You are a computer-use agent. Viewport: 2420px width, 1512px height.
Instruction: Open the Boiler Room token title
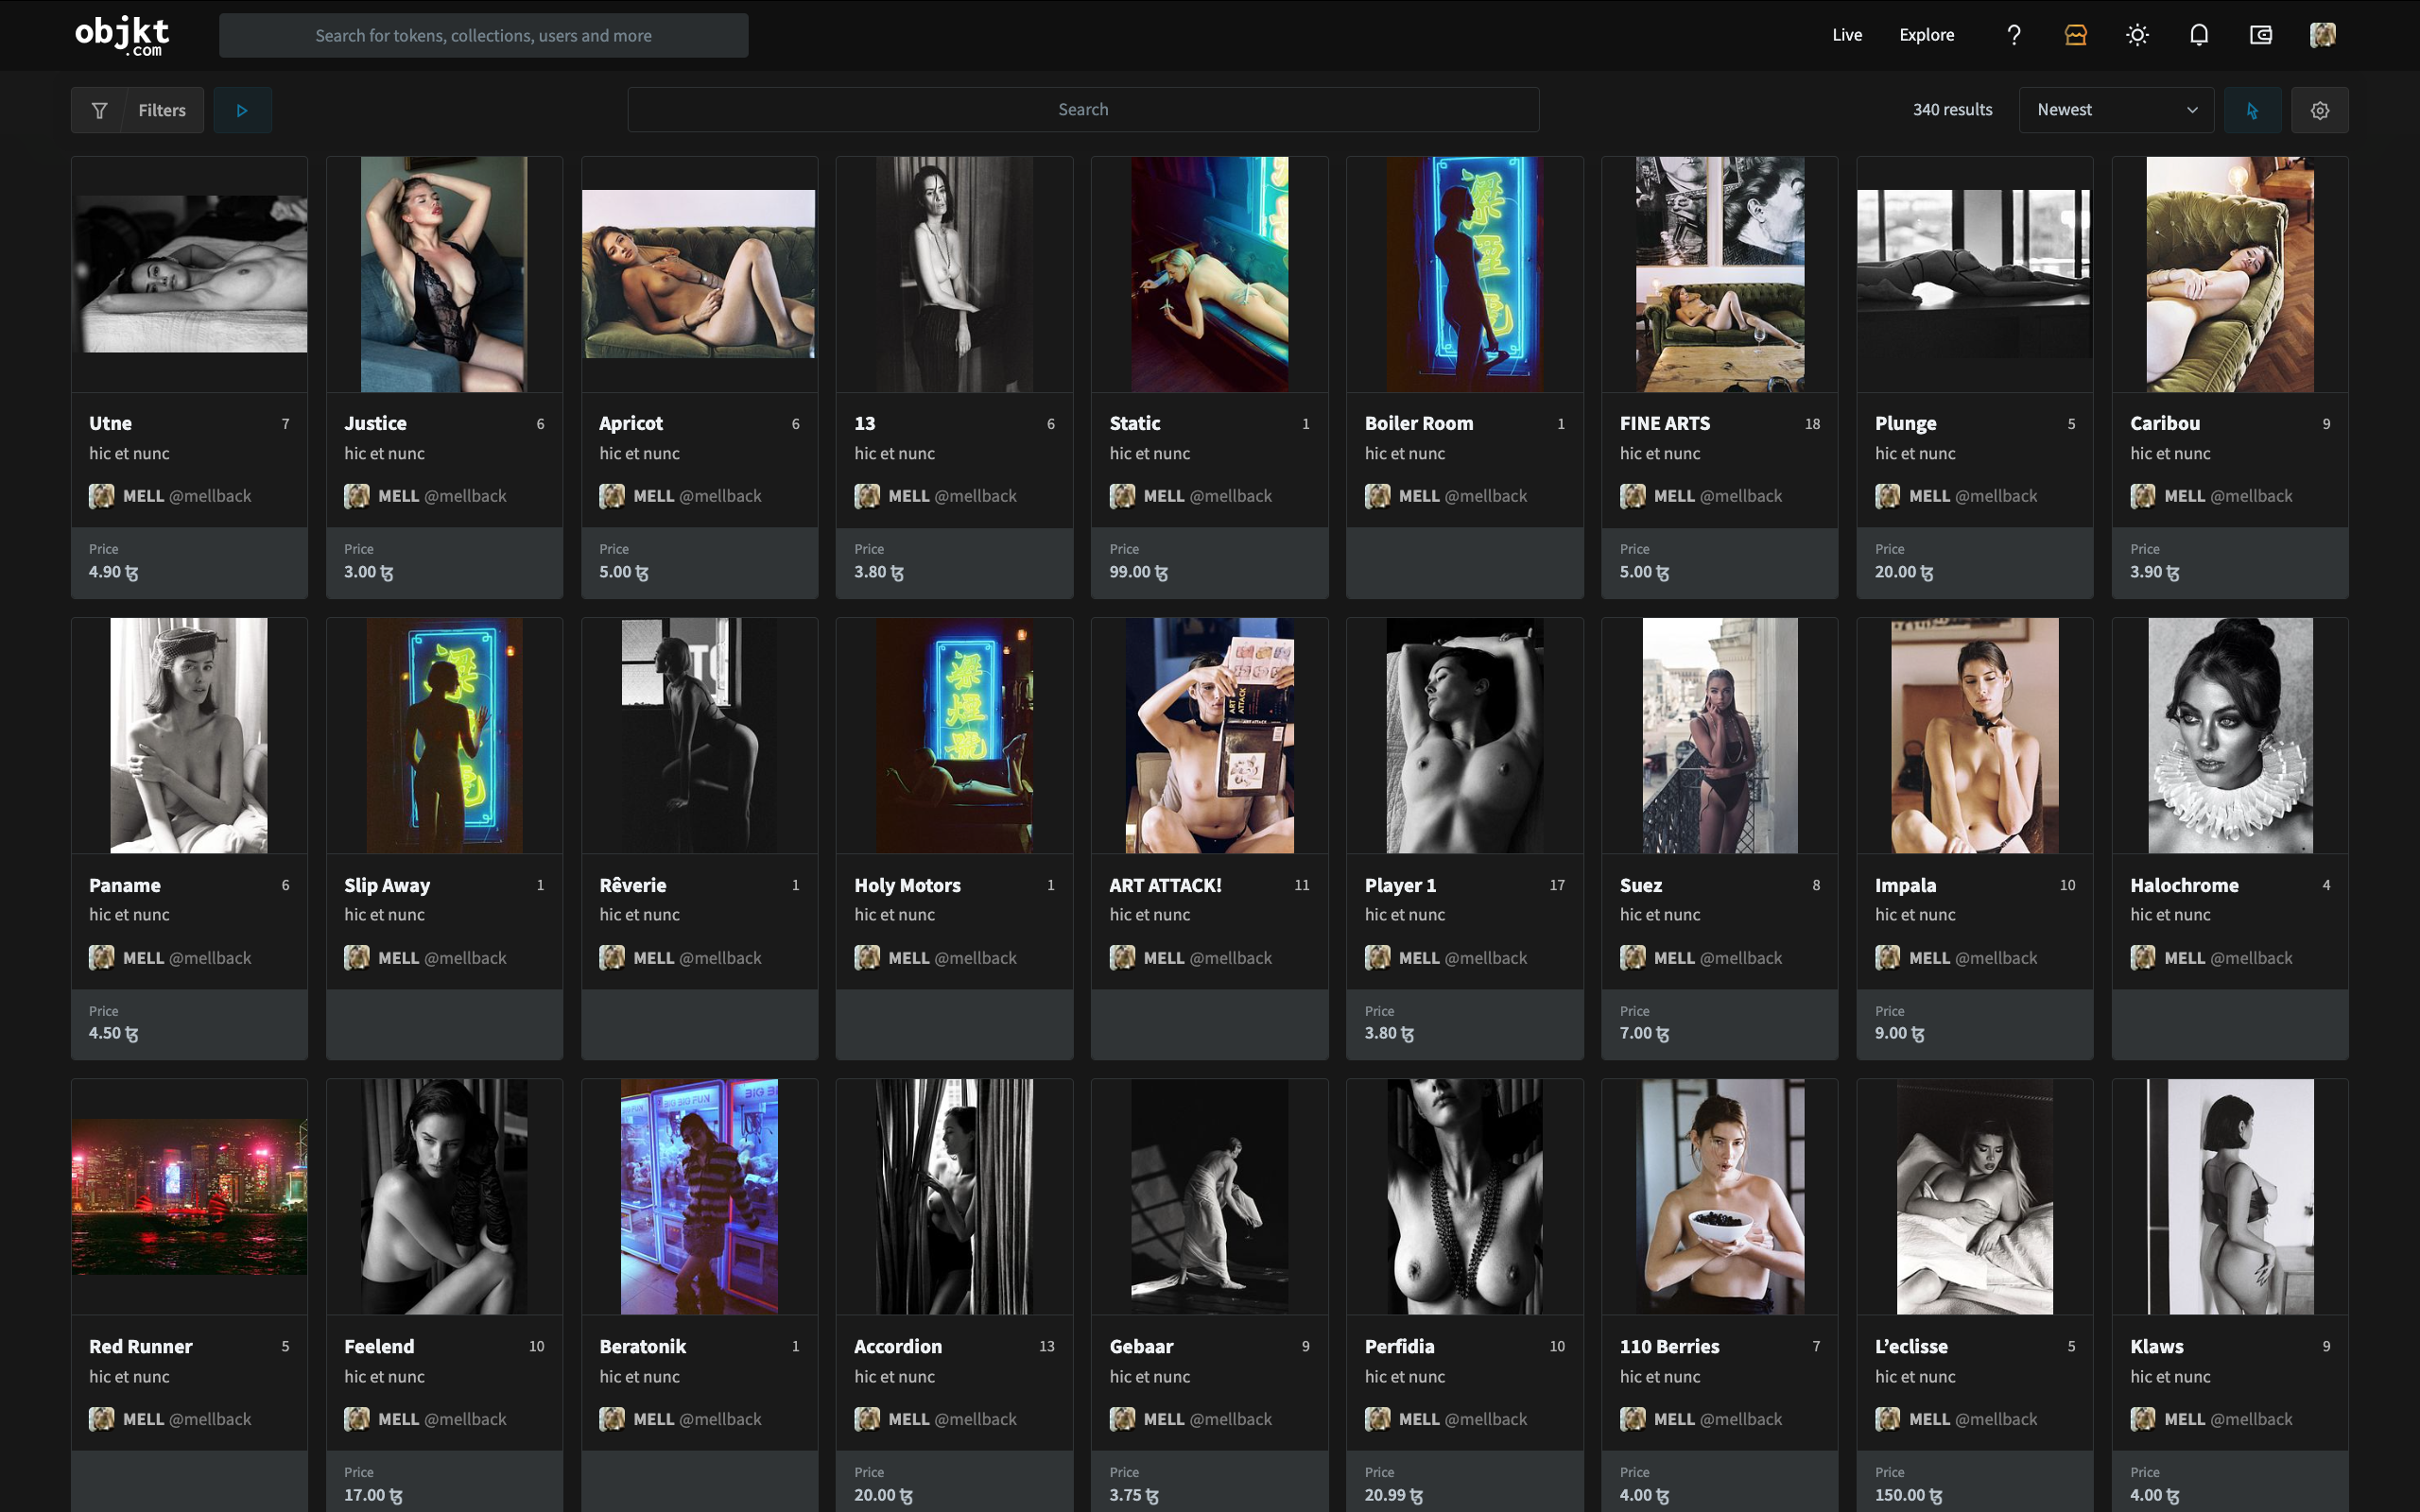pos(1418,423)
